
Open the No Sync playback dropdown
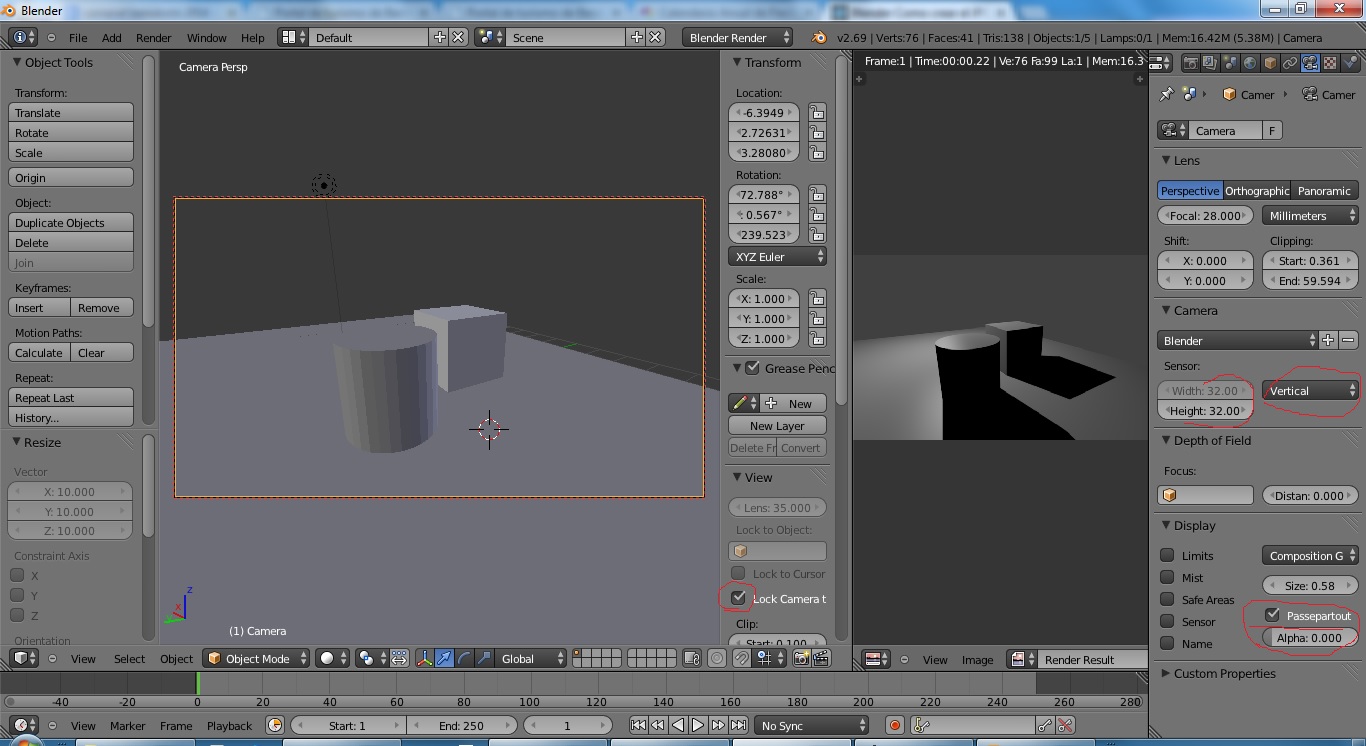[x=812, y=725]
